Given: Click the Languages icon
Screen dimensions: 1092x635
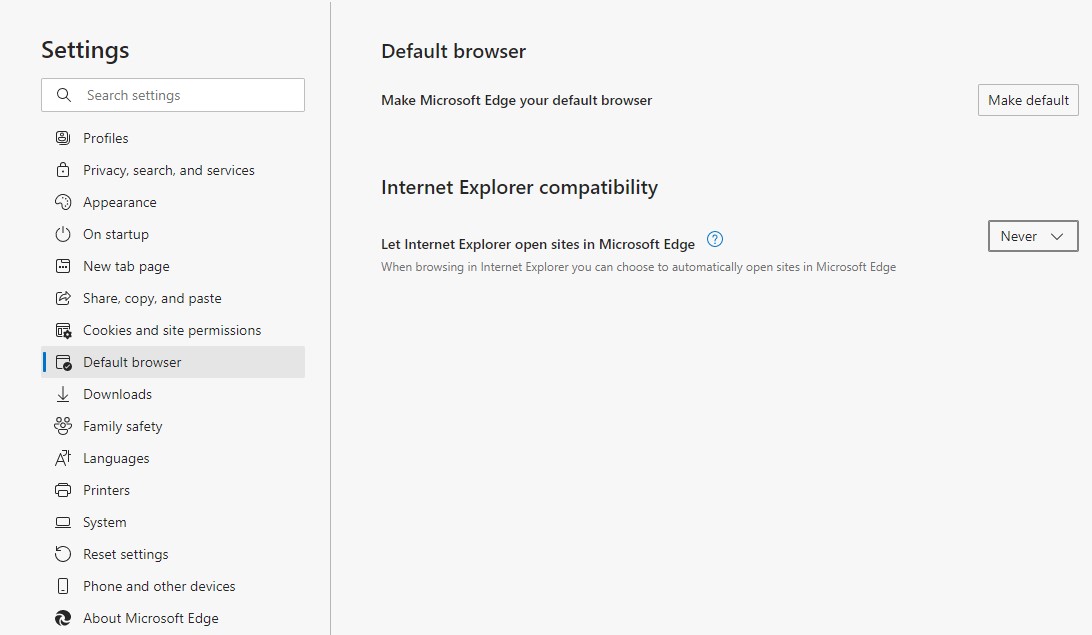Looking at the screenshot, I should [x=63, y=458].
